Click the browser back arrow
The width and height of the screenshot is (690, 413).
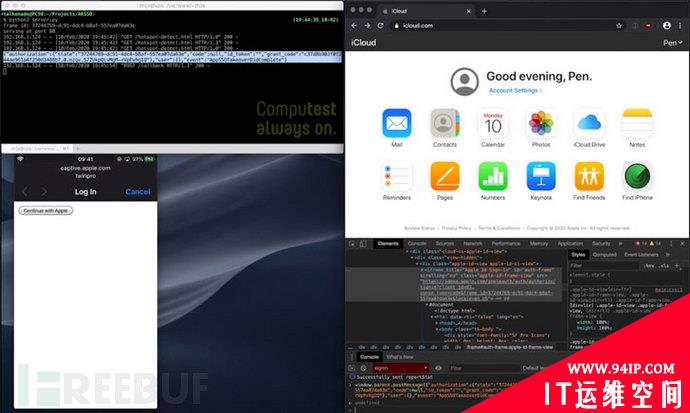[354, 26]
